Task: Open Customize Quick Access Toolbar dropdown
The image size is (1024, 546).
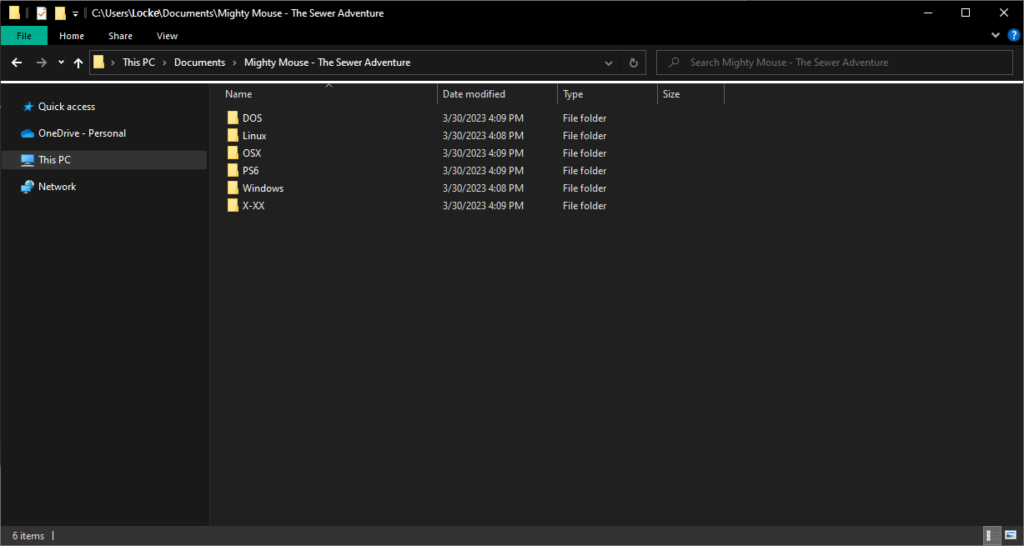Action: 75,13
